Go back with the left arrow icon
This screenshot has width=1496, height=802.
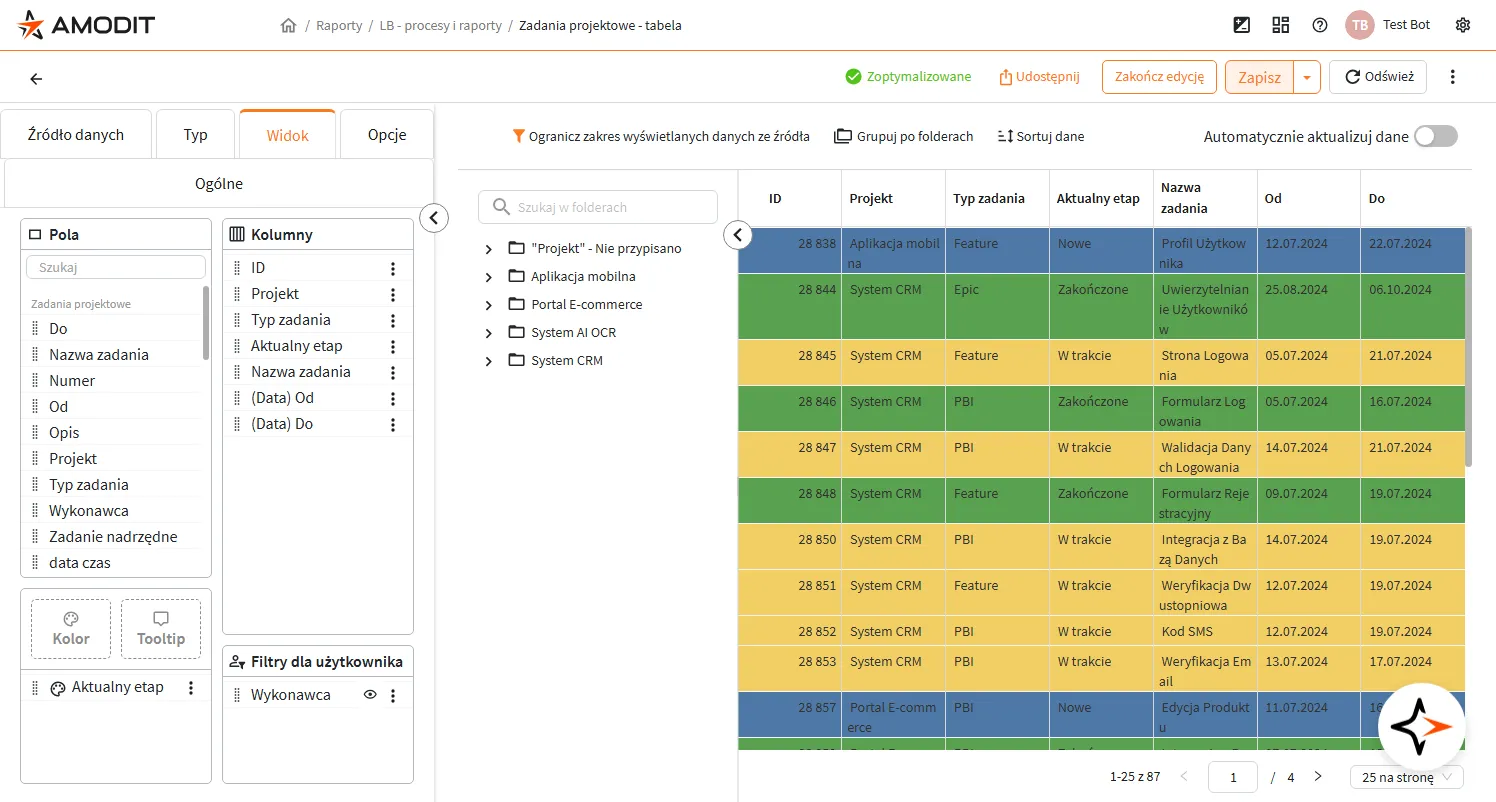pos(36,78)
